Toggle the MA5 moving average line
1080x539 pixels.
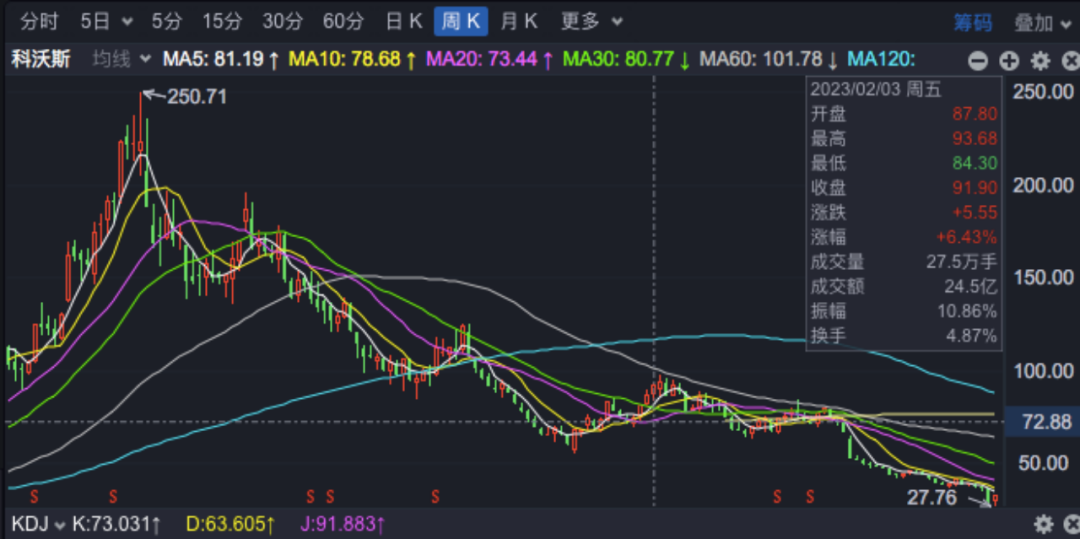coord(220,60)
